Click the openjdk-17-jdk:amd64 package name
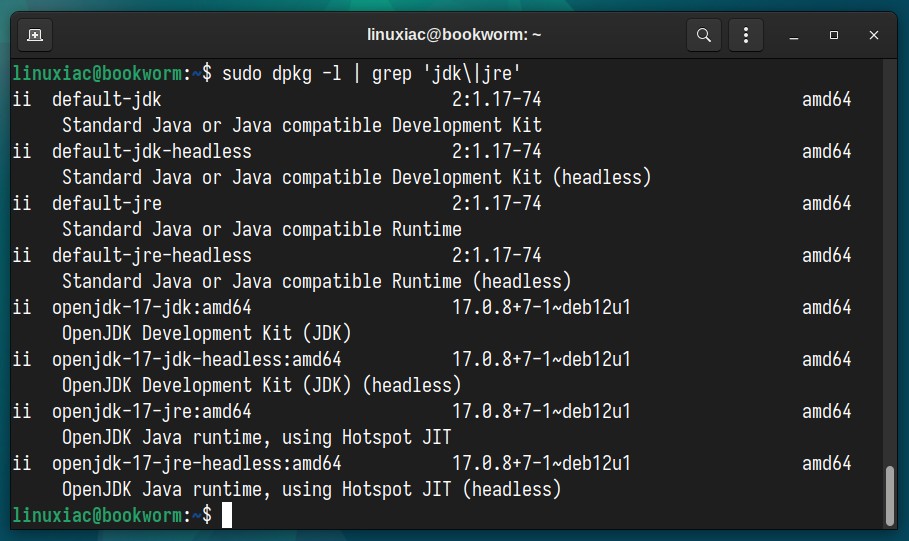Image resolution: width=909 pixels, height=541 pixels. pyautogui.click(x=152, y=307)
